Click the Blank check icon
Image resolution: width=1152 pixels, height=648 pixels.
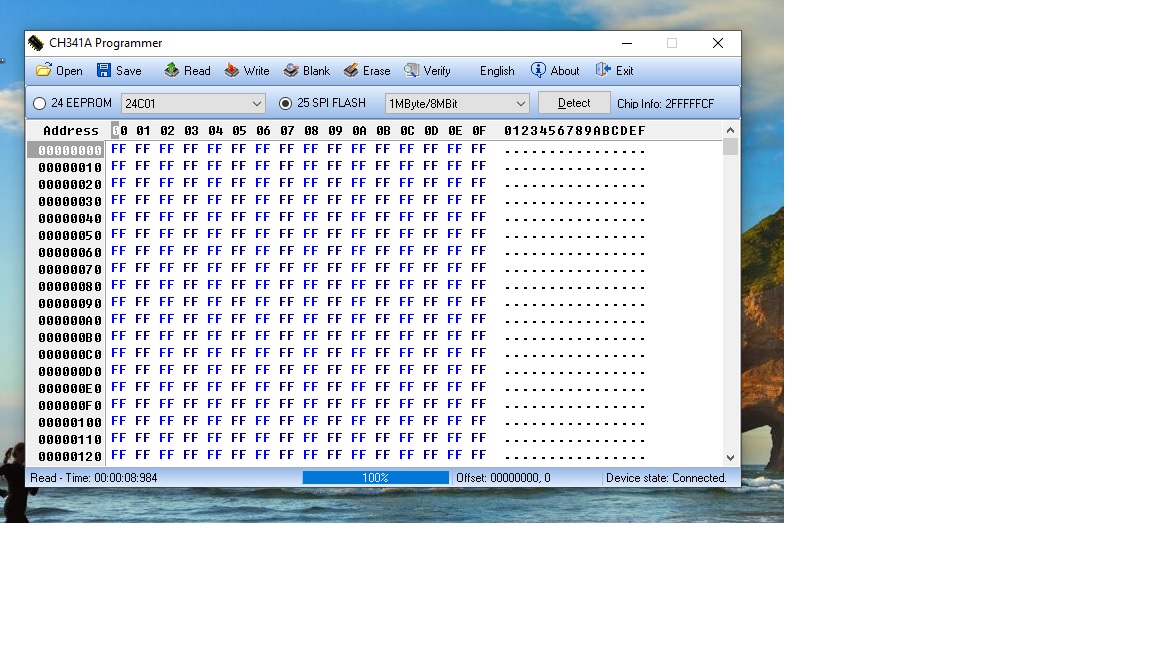point(291,71)
